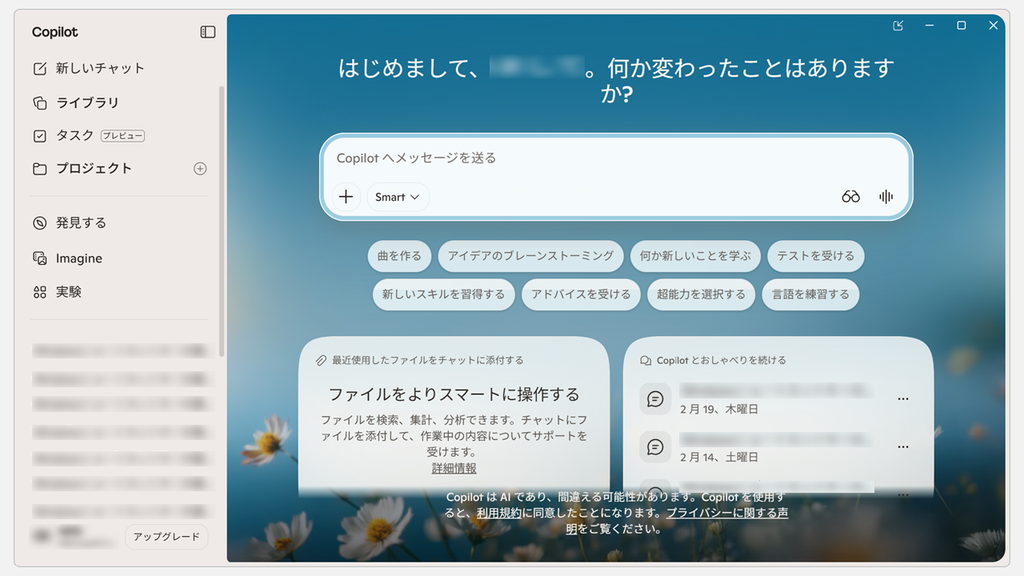The height and width of the screenshot is (576, 1024).
Task: Open the ライブラリ section
Action: (76, 103)
